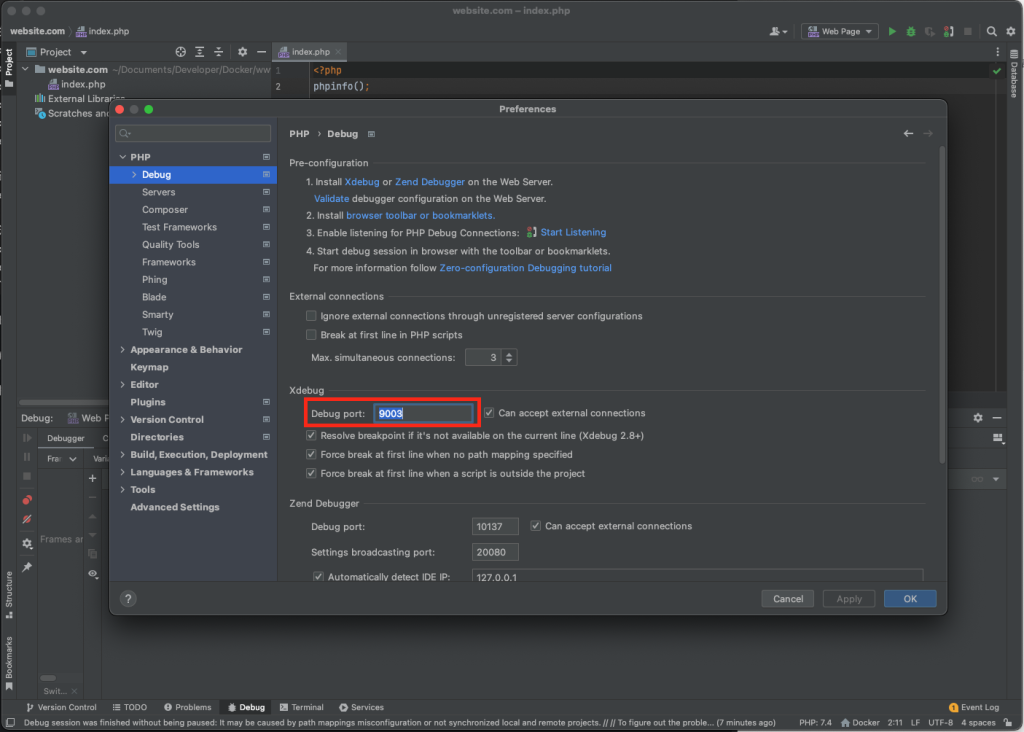This screenshot has width=1024, height=732.
Task: Collapse all in Project panel
Action: pos(219,52)
